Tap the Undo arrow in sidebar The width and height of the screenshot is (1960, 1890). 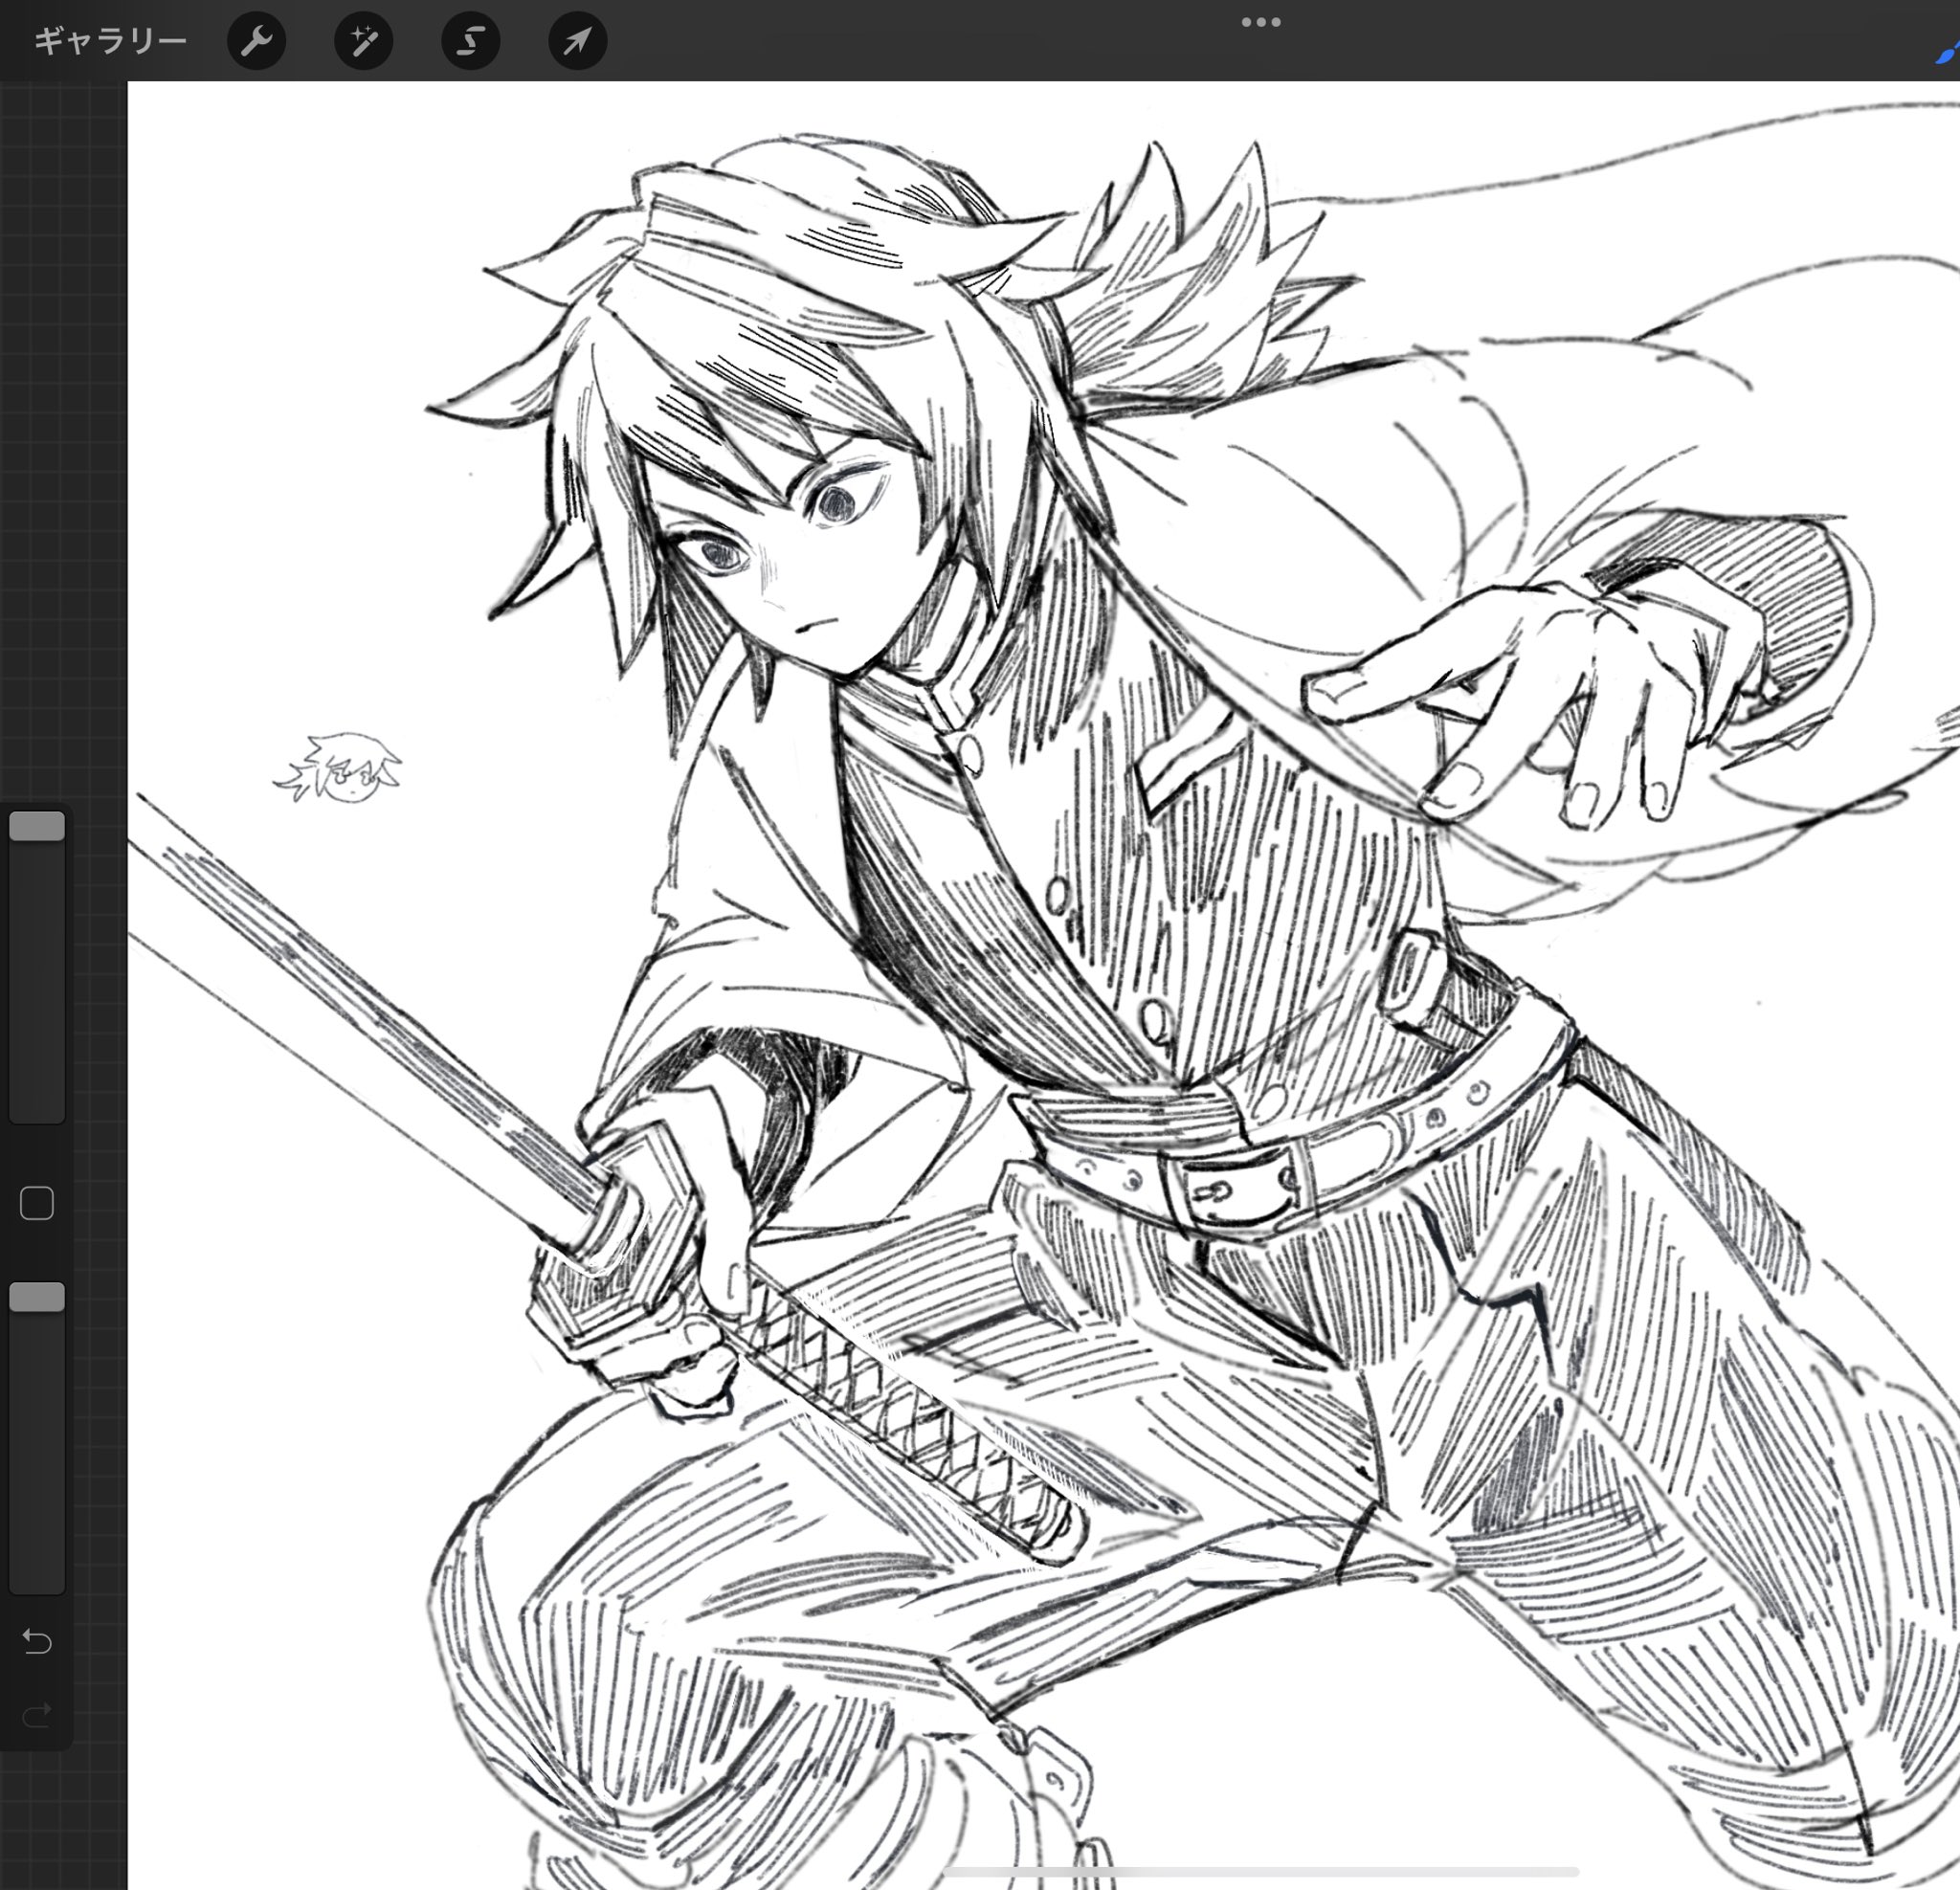37,1642
